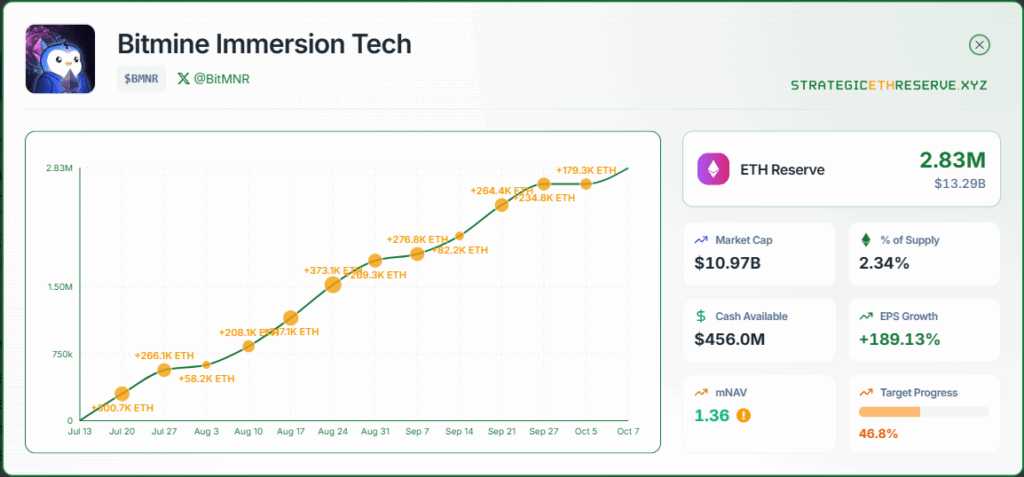The image size is (1024, 477).
Task: Open the StrategicETHReserve.xyz link
Action: pyautogui.click(x=889, y=85)
